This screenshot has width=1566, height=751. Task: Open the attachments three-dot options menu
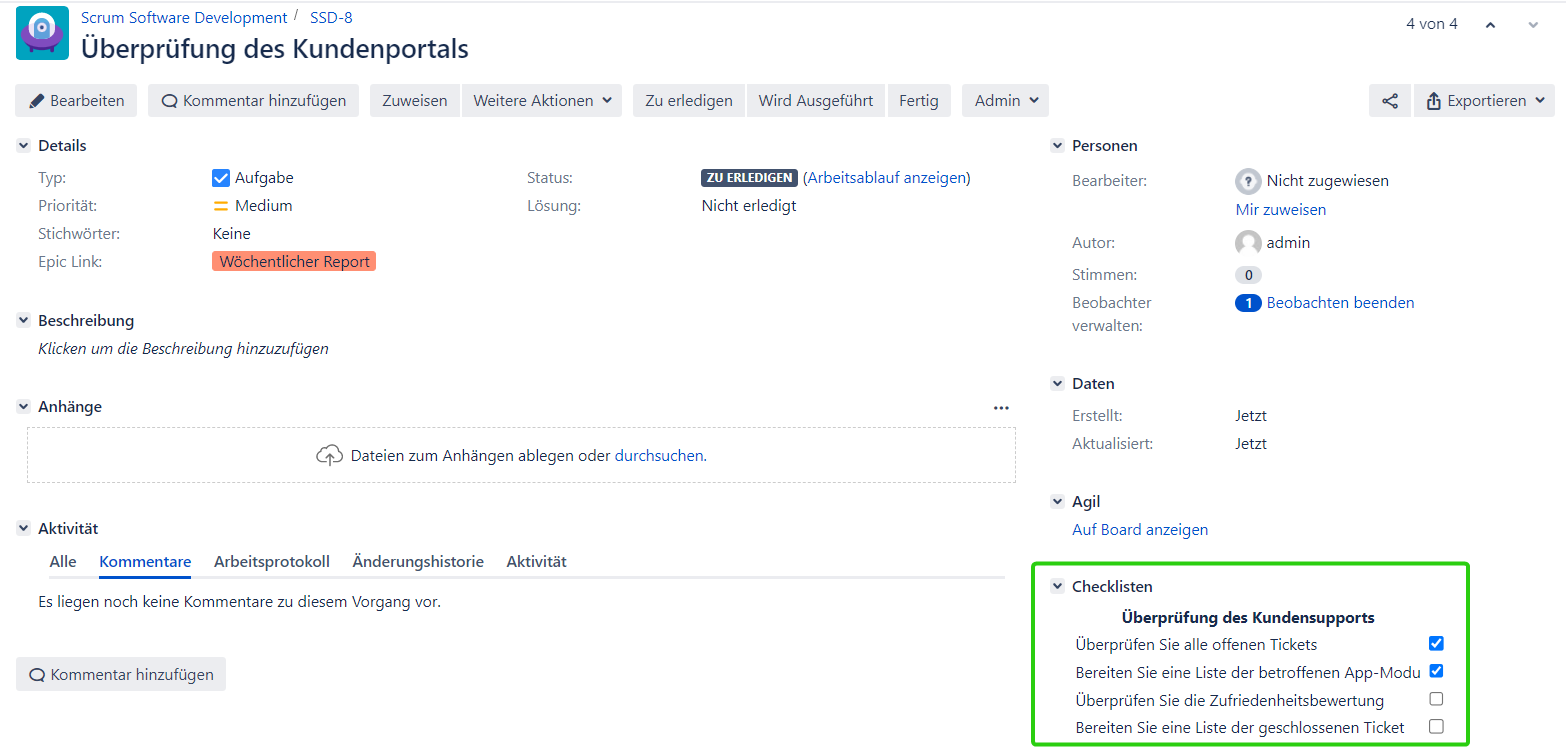[x=1001, y=407]
